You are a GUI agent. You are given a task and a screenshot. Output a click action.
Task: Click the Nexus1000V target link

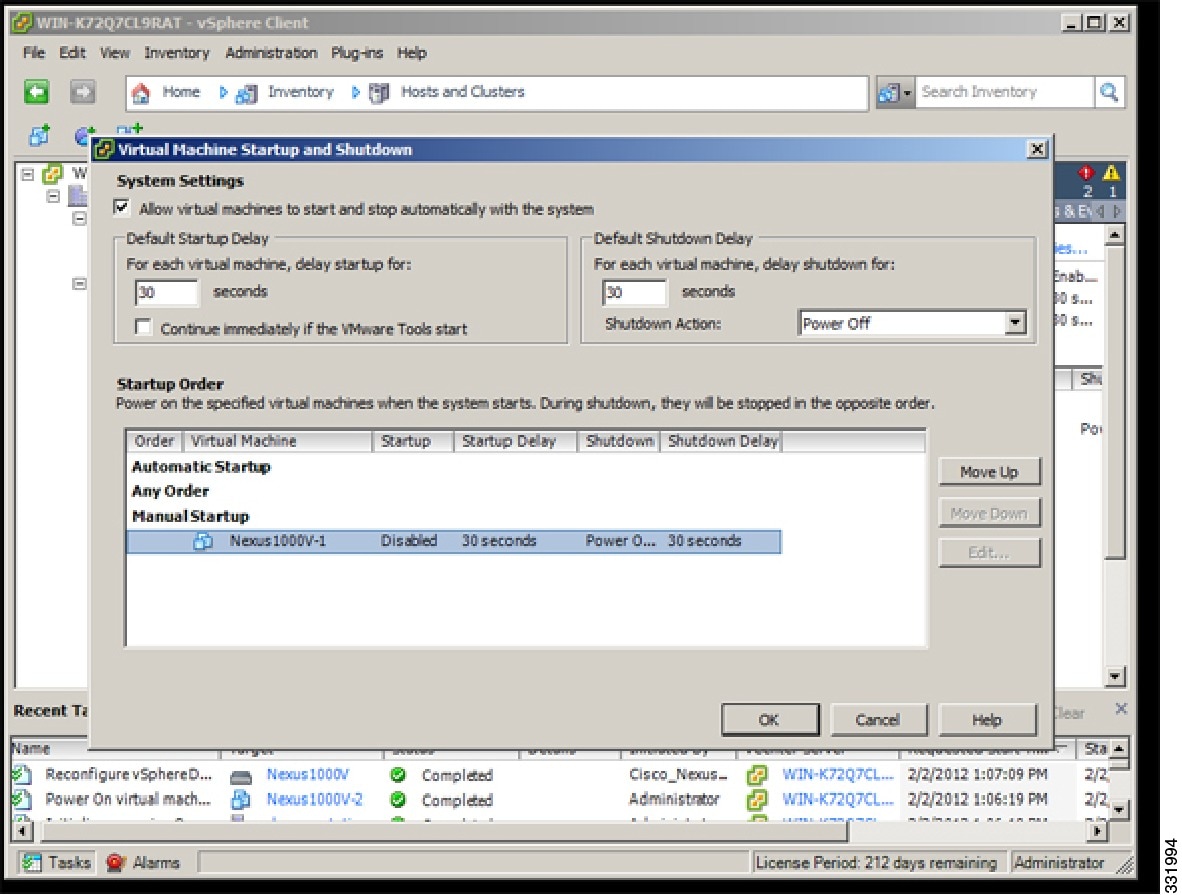click(308, 774)
